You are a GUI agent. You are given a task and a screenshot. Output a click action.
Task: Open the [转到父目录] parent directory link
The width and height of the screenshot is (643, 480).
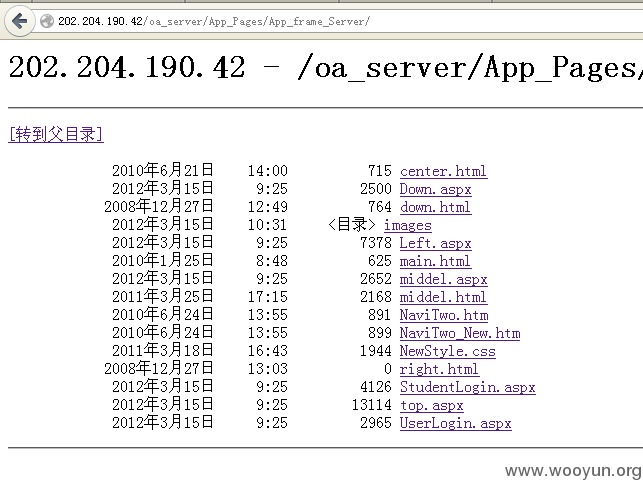(56, 134)
